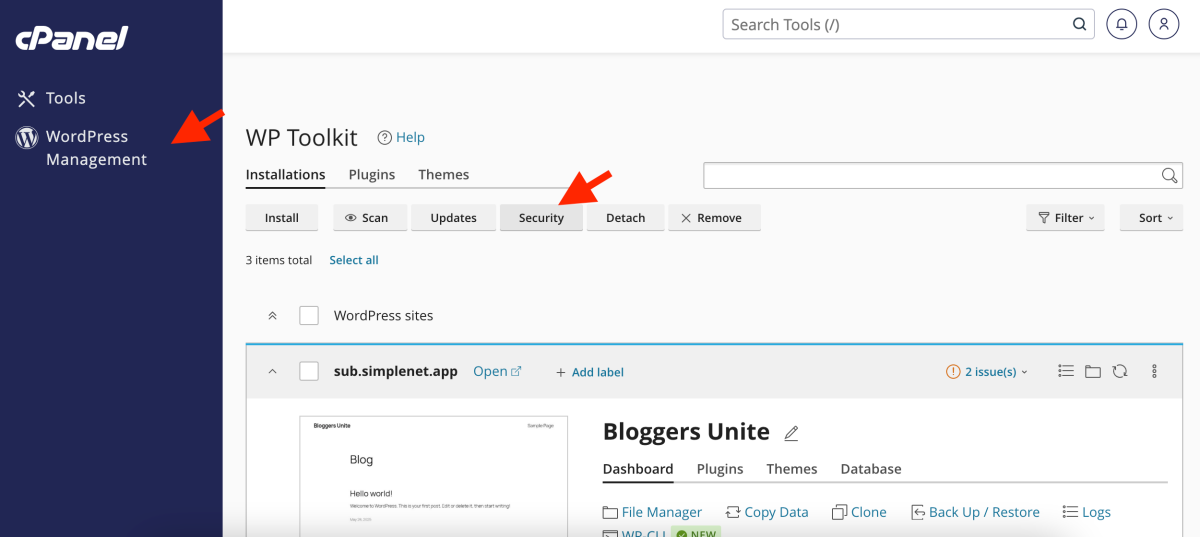
Task: Click the Select all link
Action: pyautogui.click(x=354, y=260)
